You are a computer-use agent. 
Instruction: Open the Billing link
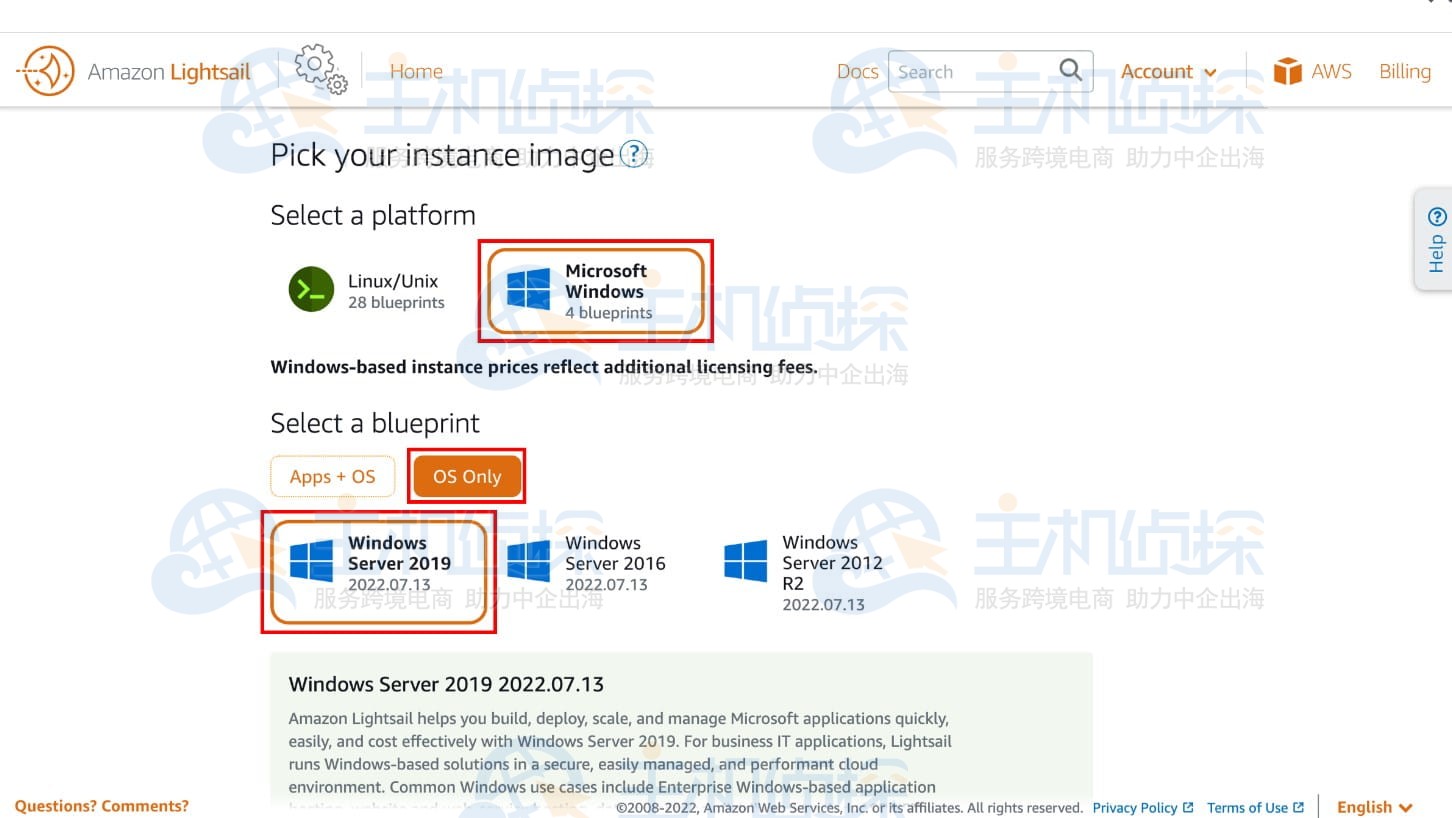1405,71
